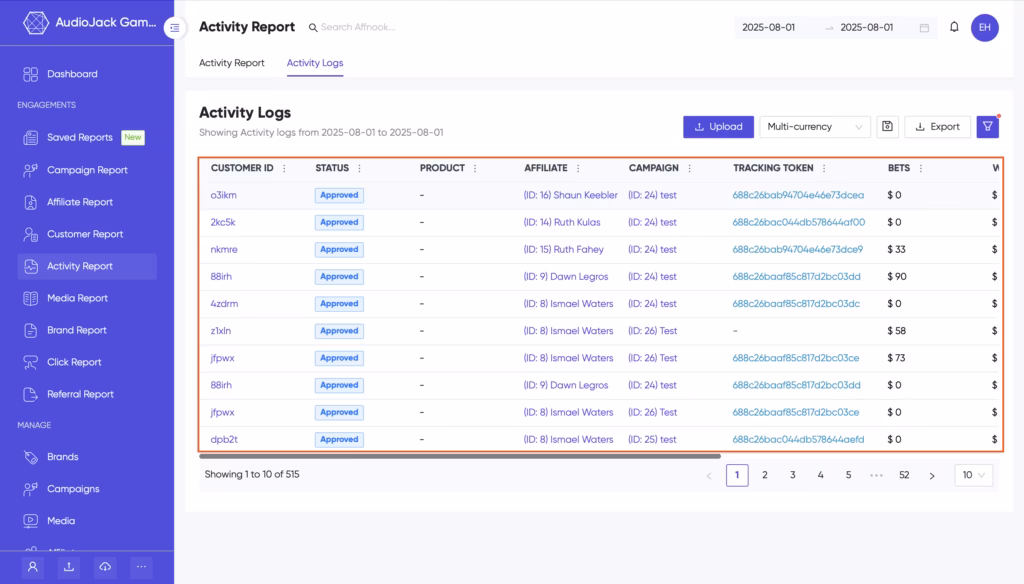Open customer ID o3ikm link
1024x584 pixels.
point(223,195)
